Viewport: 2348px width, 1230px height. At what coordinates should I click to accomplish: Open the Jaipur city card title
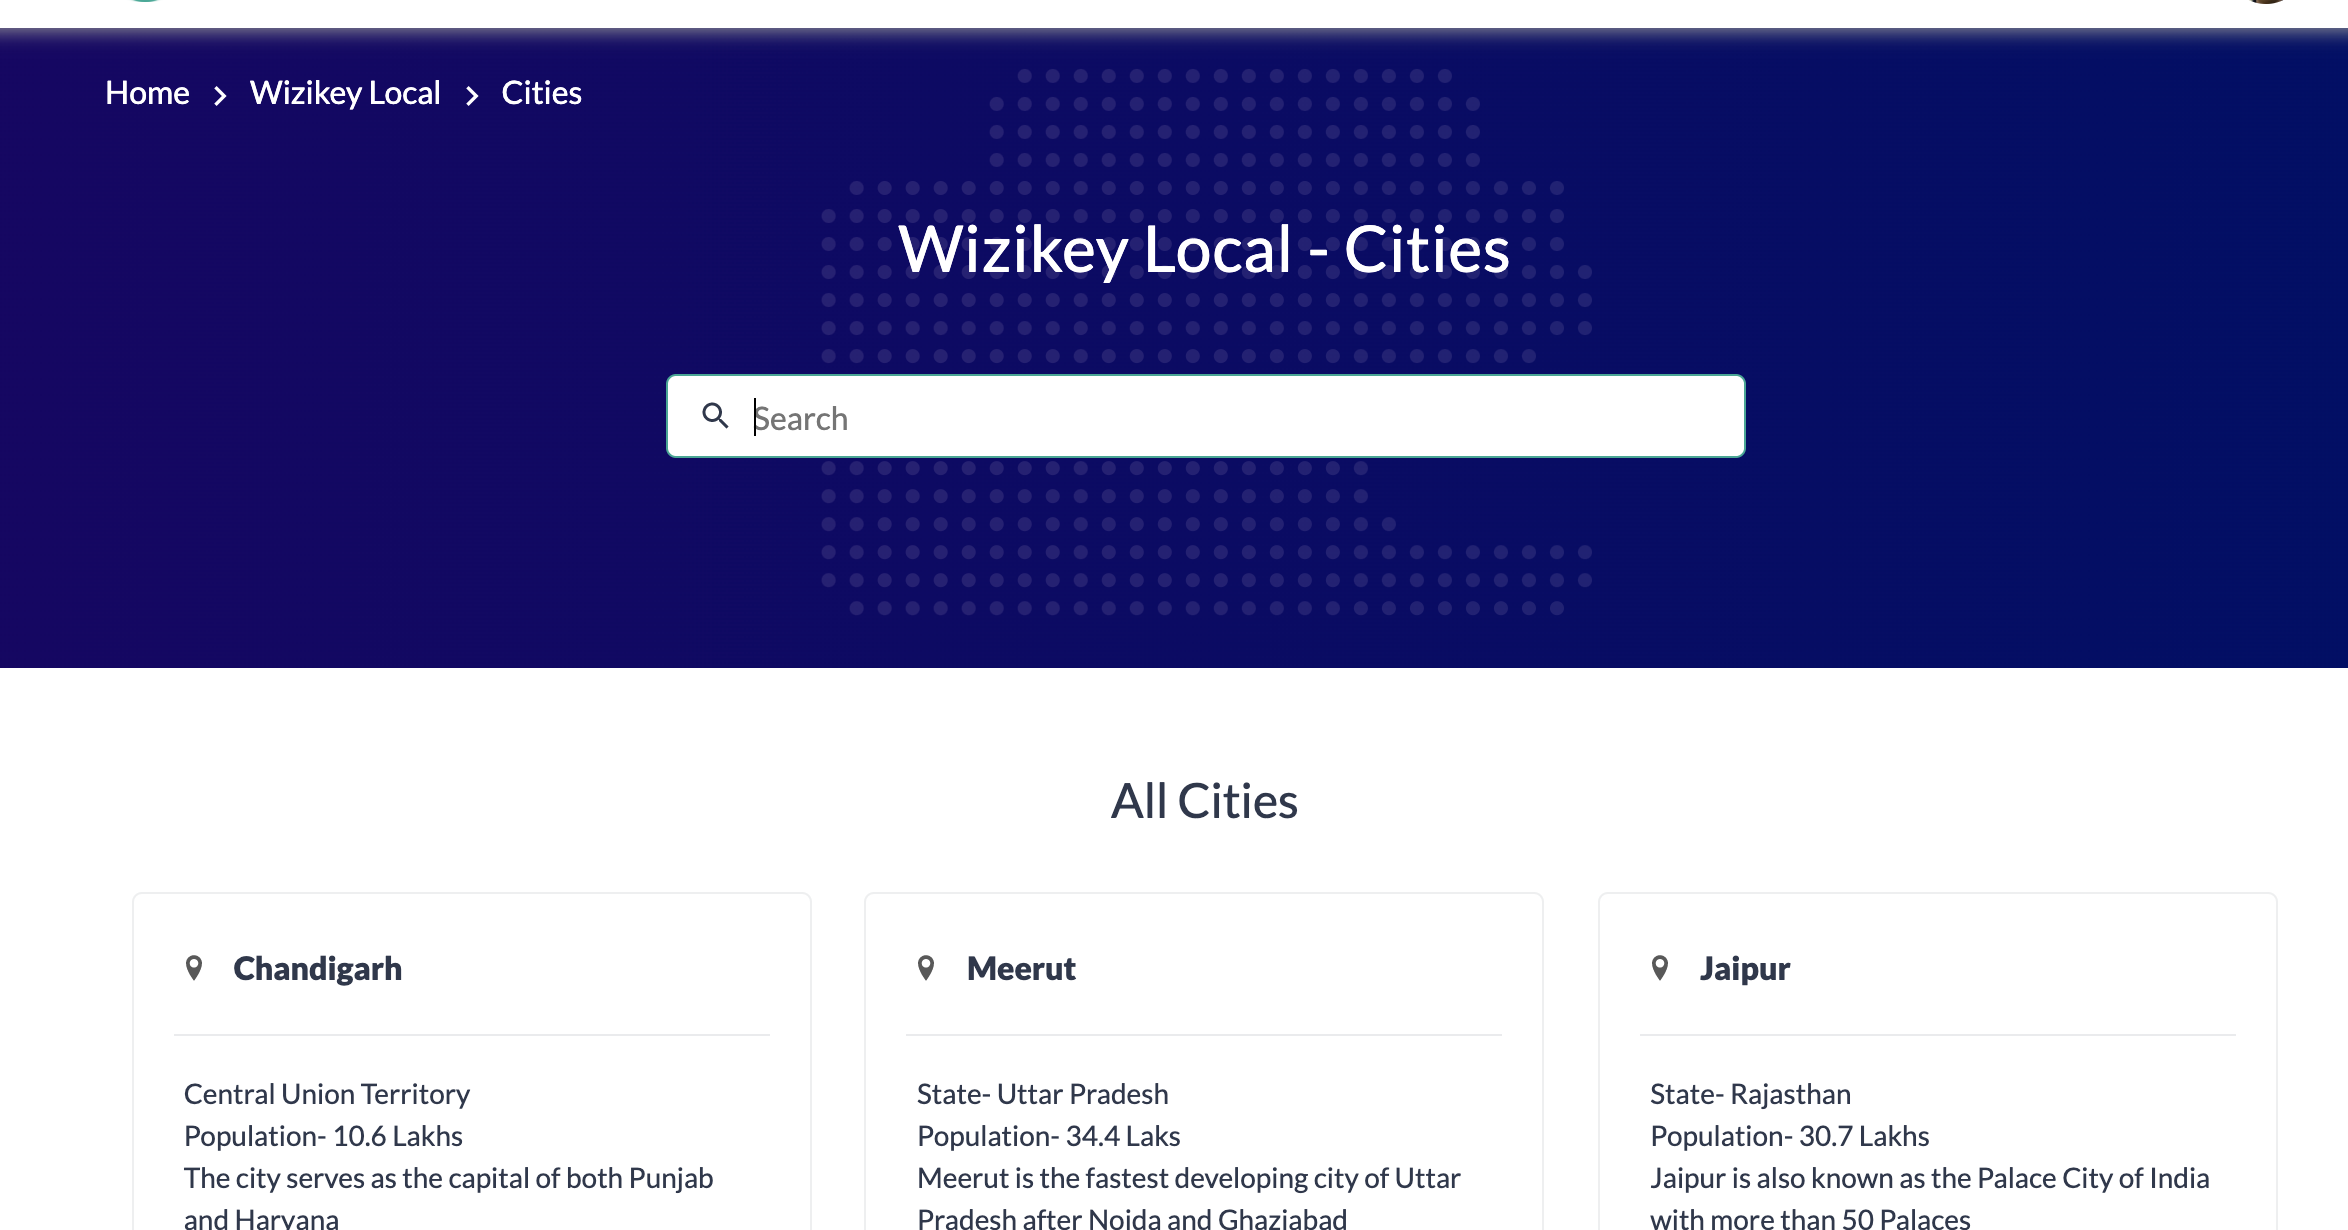pyautogui.click(x=1745, y=969)
